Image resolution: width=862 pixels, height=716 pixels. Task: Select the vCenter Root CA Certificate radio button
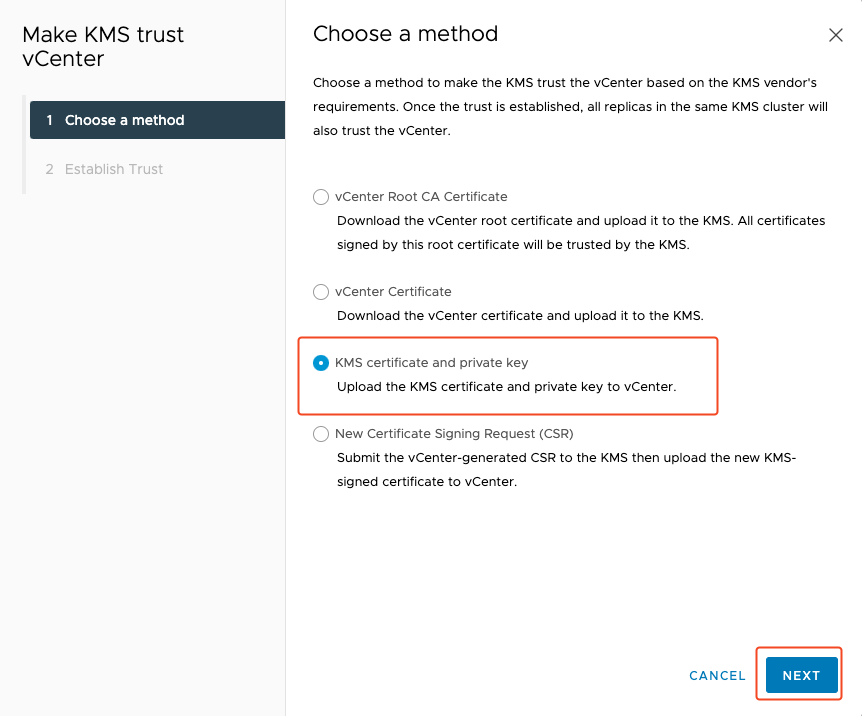[x=321, y=197]
